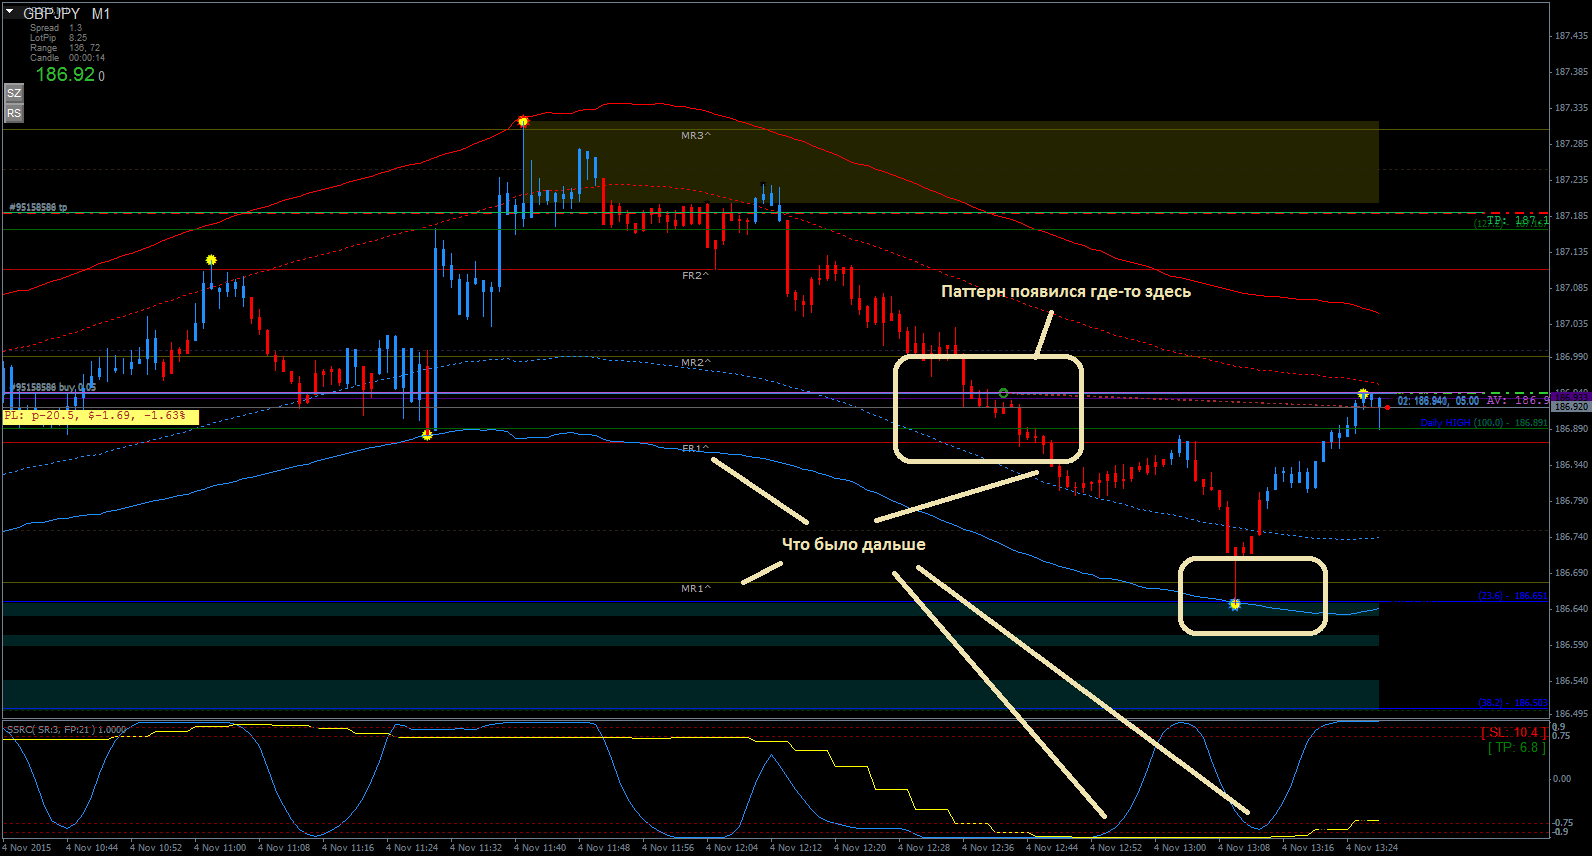
Task: Select the FR2^ level label
Action: tap(696, 275)
